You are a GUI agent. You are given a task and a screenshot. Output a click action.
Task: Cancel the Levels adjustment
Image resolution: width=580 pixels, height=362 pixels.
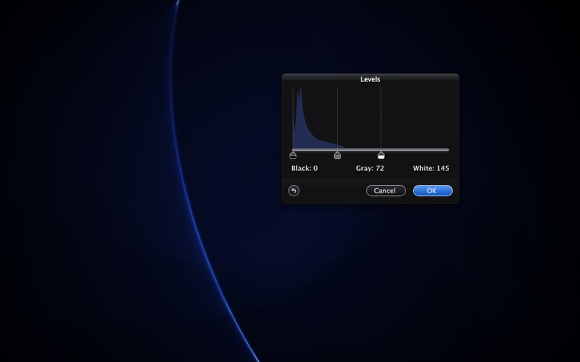tap(385, 191)
